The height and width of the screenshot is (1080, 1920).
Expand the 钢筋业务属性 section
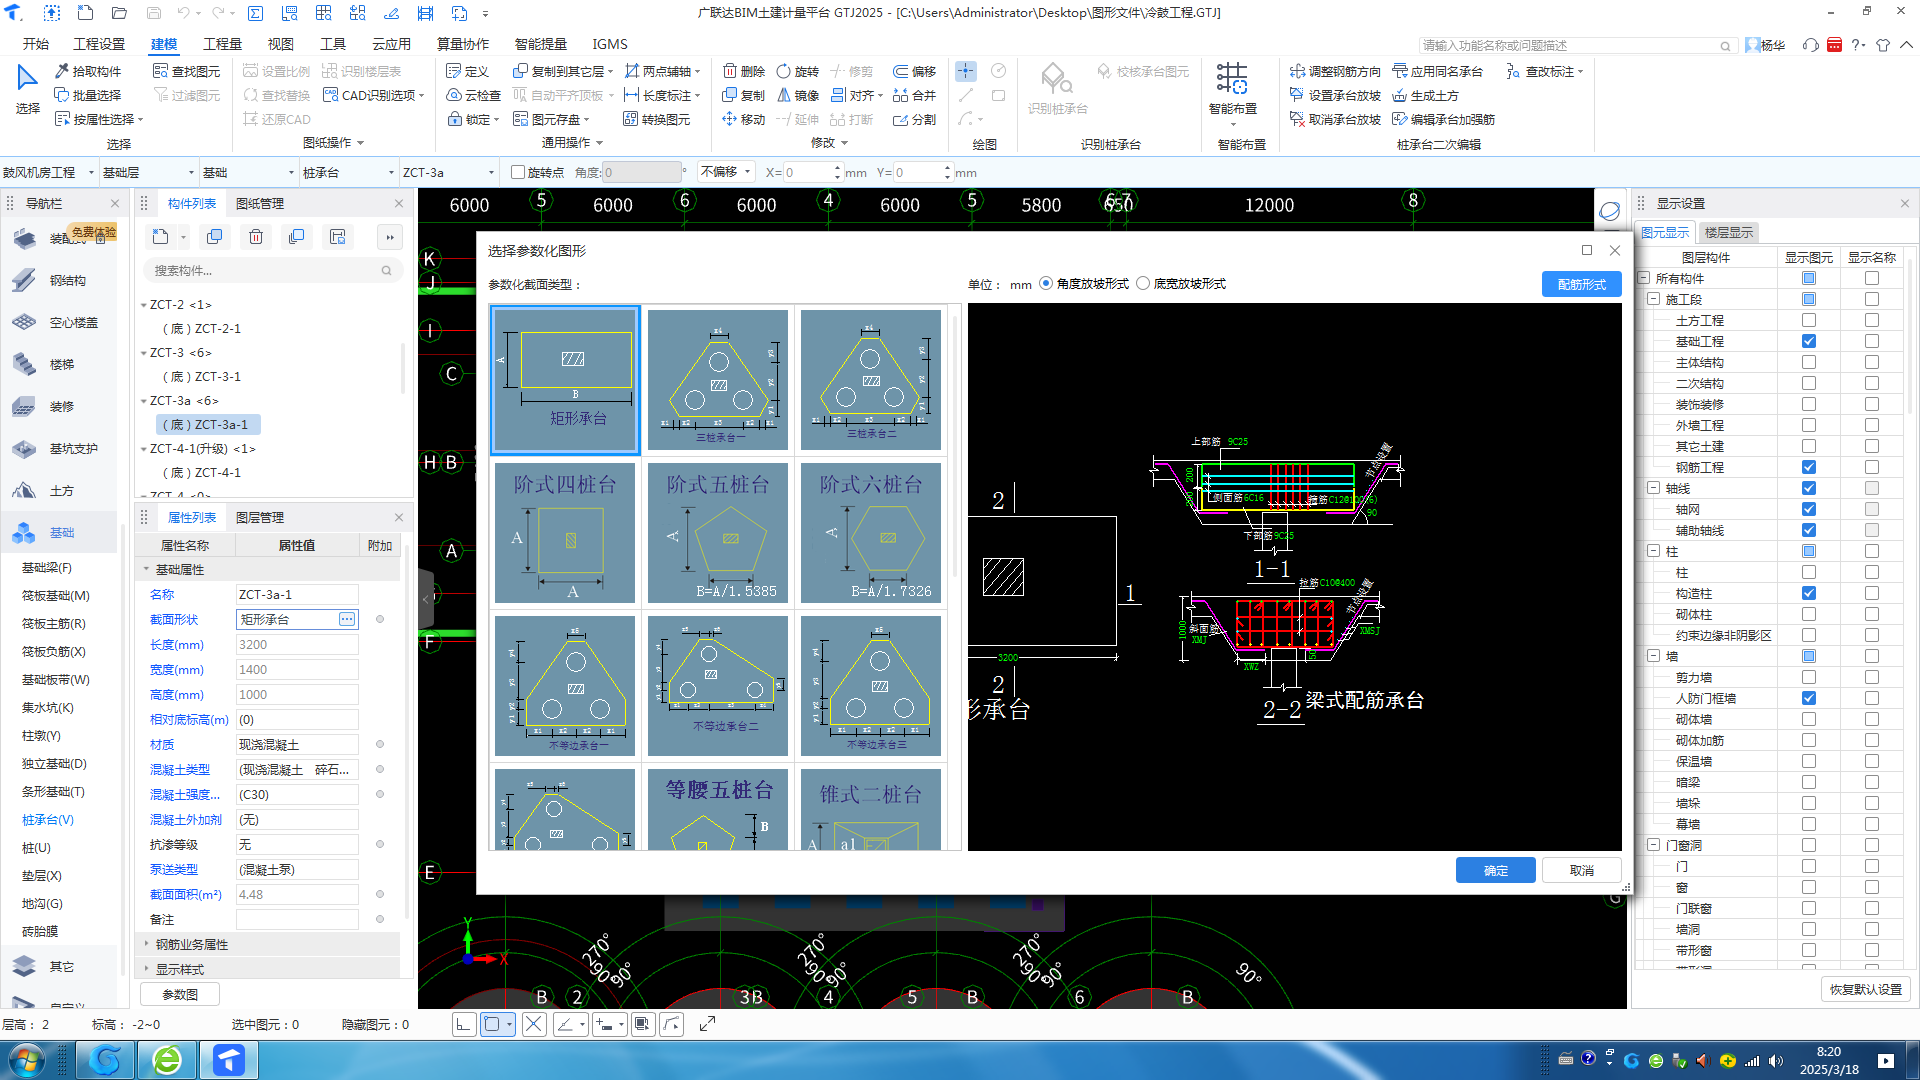(147, 944)
